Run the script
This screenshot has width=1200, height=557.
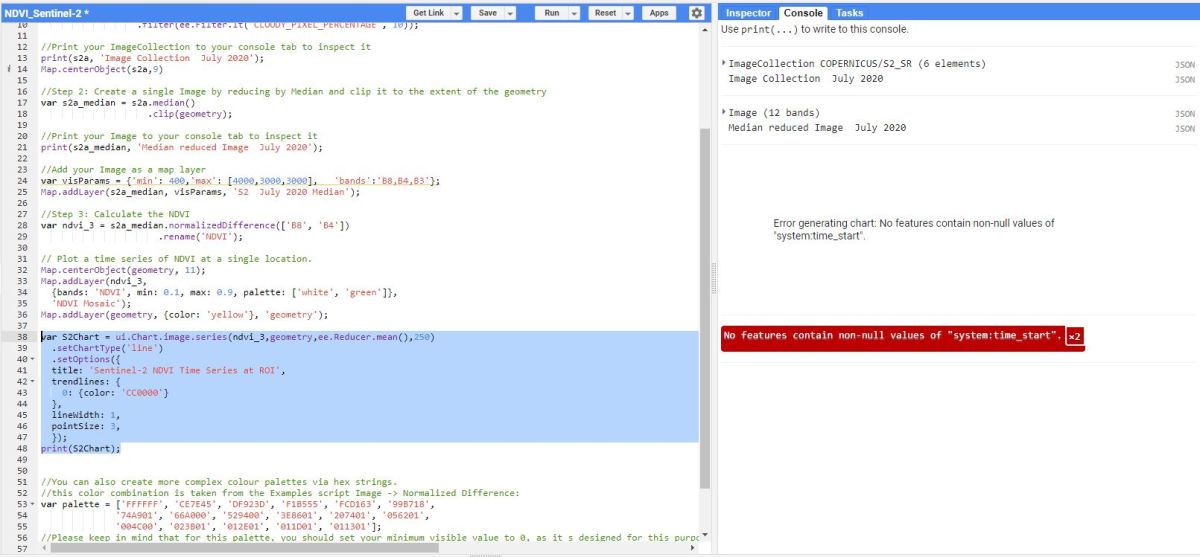click(551, 13)
